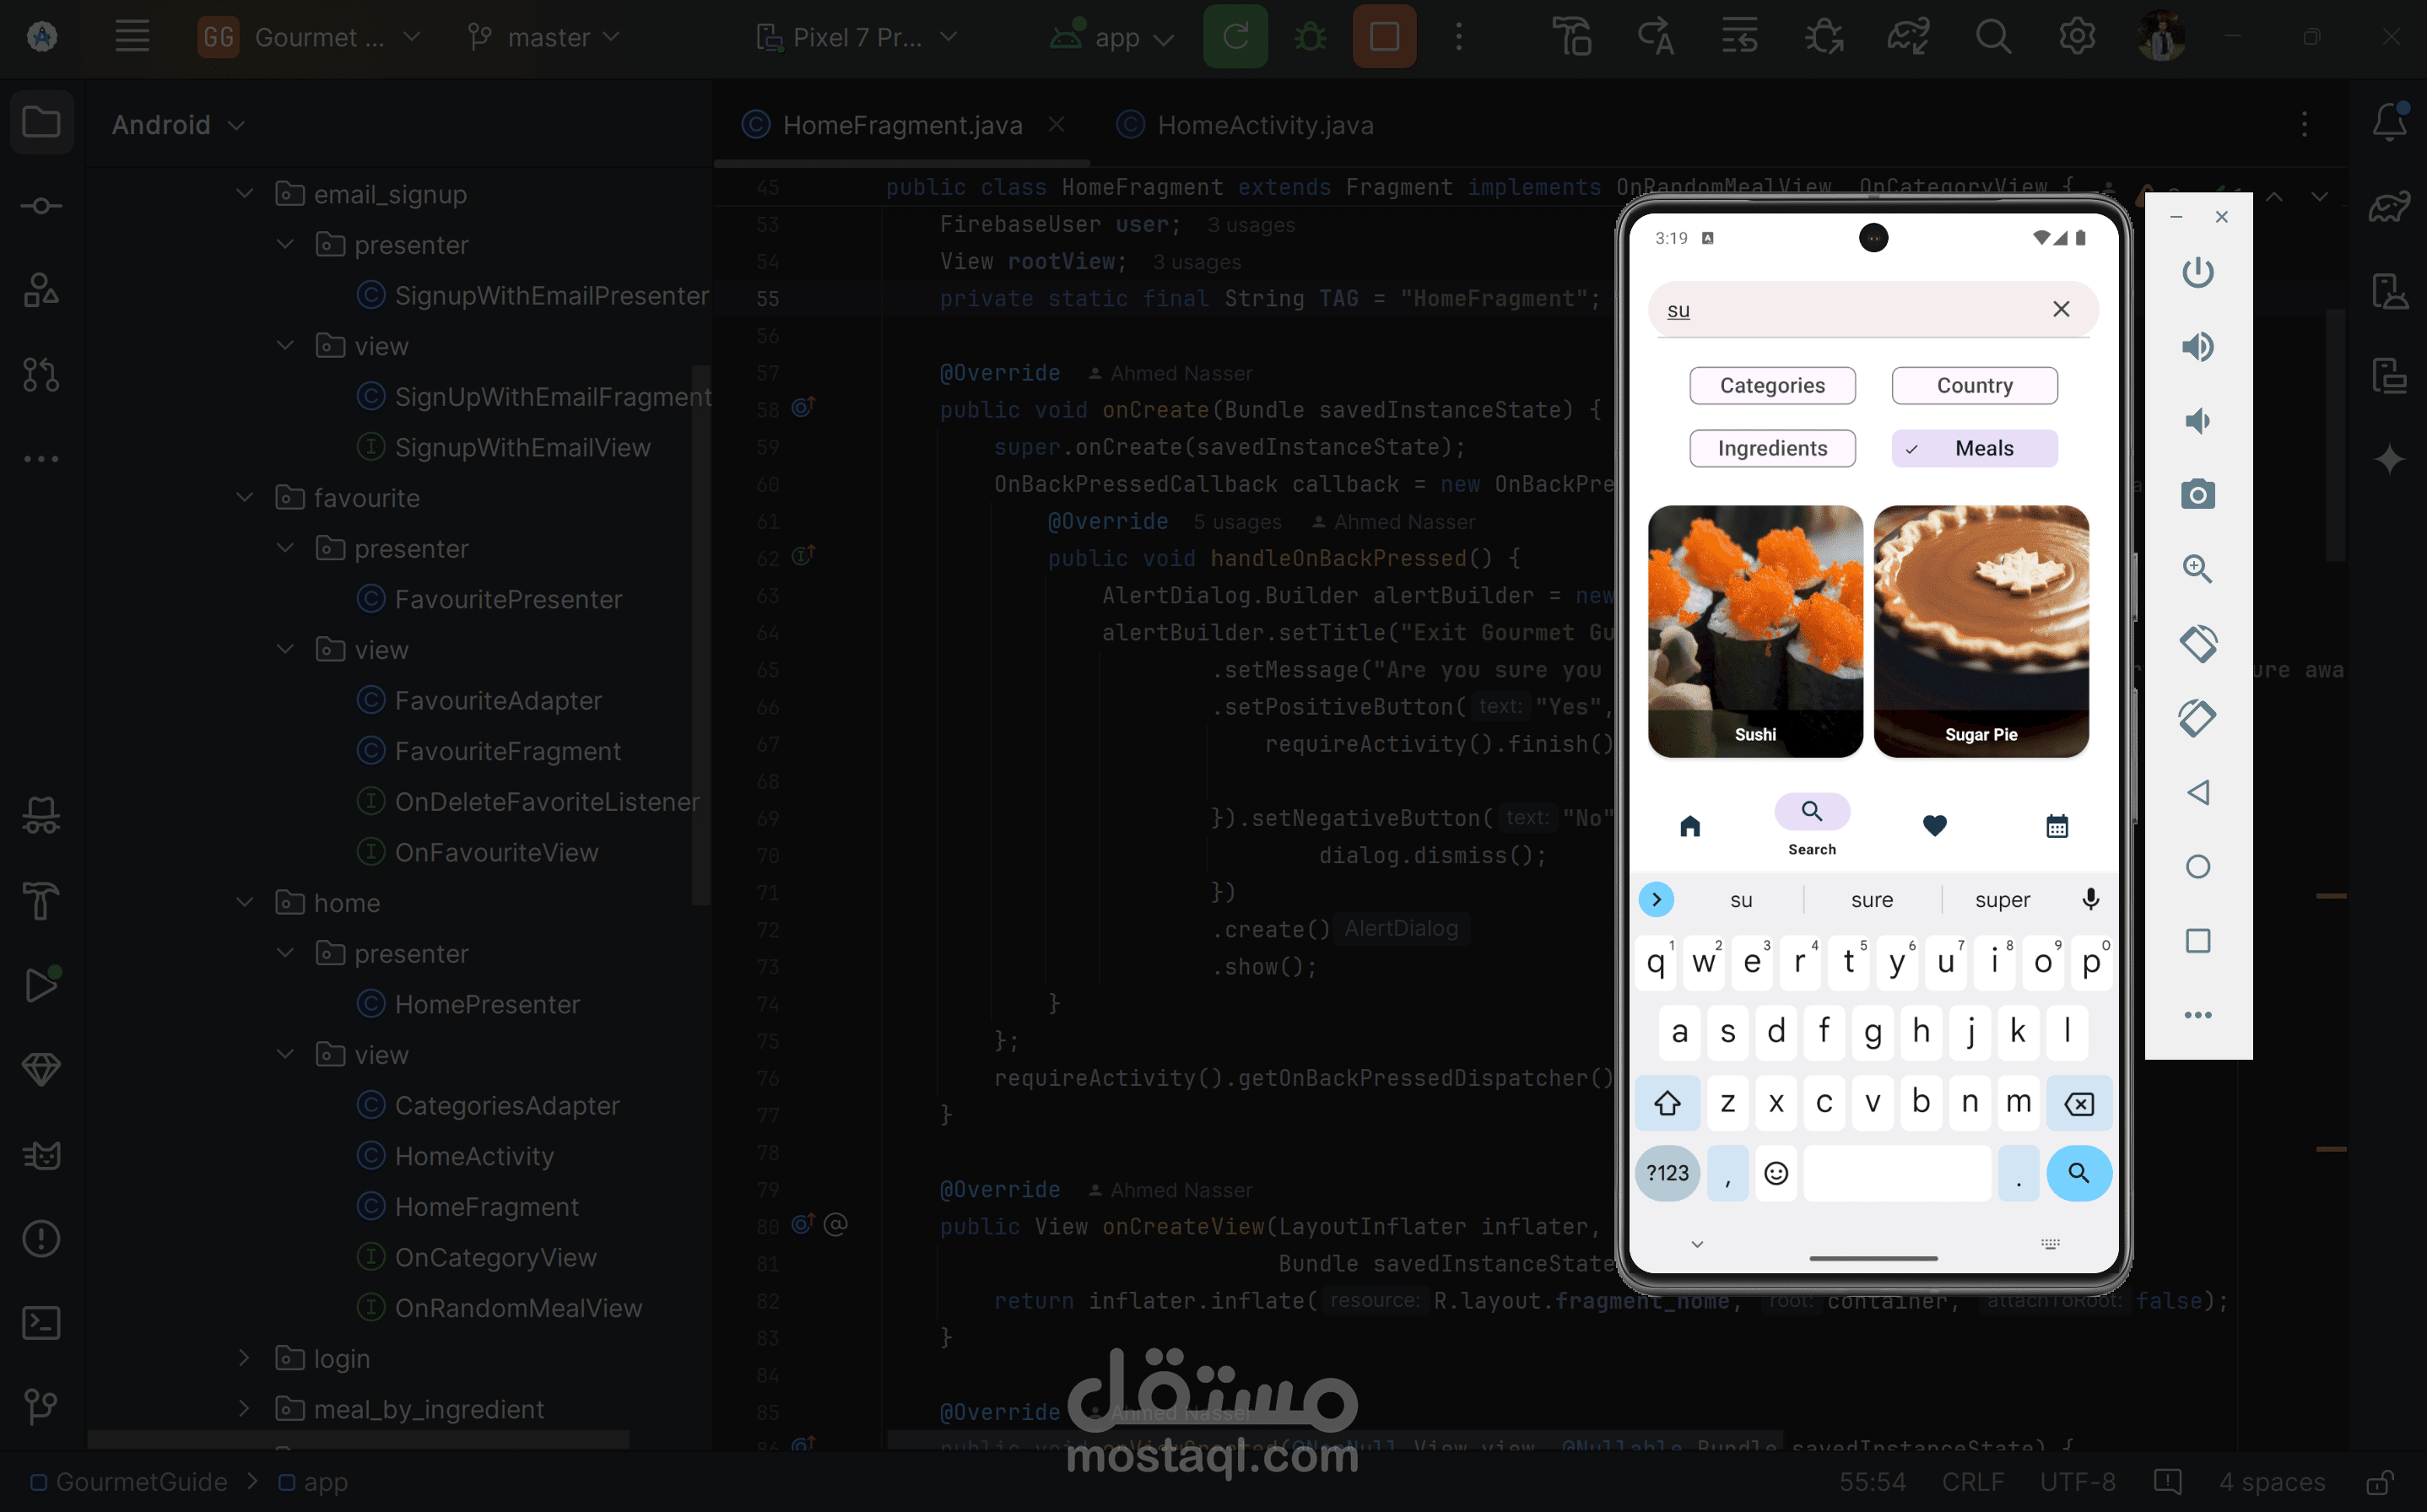Open the Sushi meal thumbnail

(x=1754, y=630)
